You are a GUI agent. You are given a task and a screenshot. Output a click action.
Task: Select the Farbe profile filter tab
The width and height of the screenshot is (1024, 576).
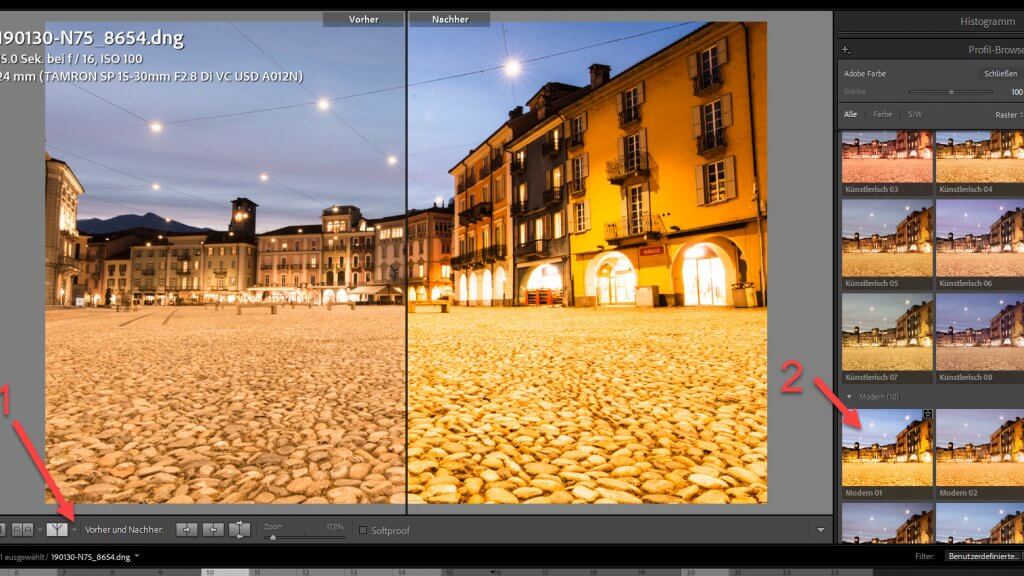coord(882,115)
